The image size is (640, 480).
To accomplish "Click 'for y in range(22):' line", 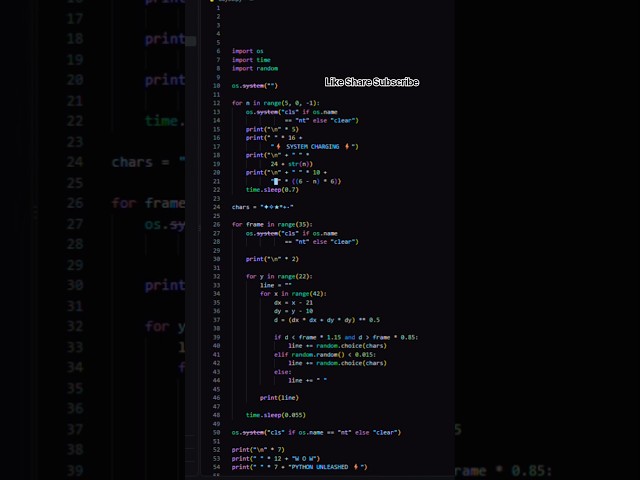I will pos(279,276).
